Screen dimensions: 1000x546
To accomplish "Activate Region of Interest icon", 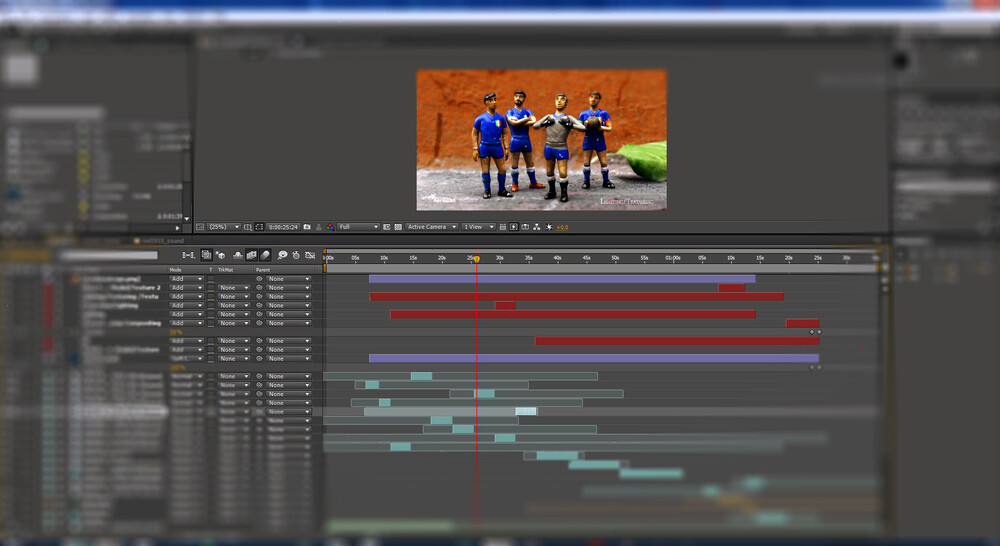I will [x=386, y=227].
